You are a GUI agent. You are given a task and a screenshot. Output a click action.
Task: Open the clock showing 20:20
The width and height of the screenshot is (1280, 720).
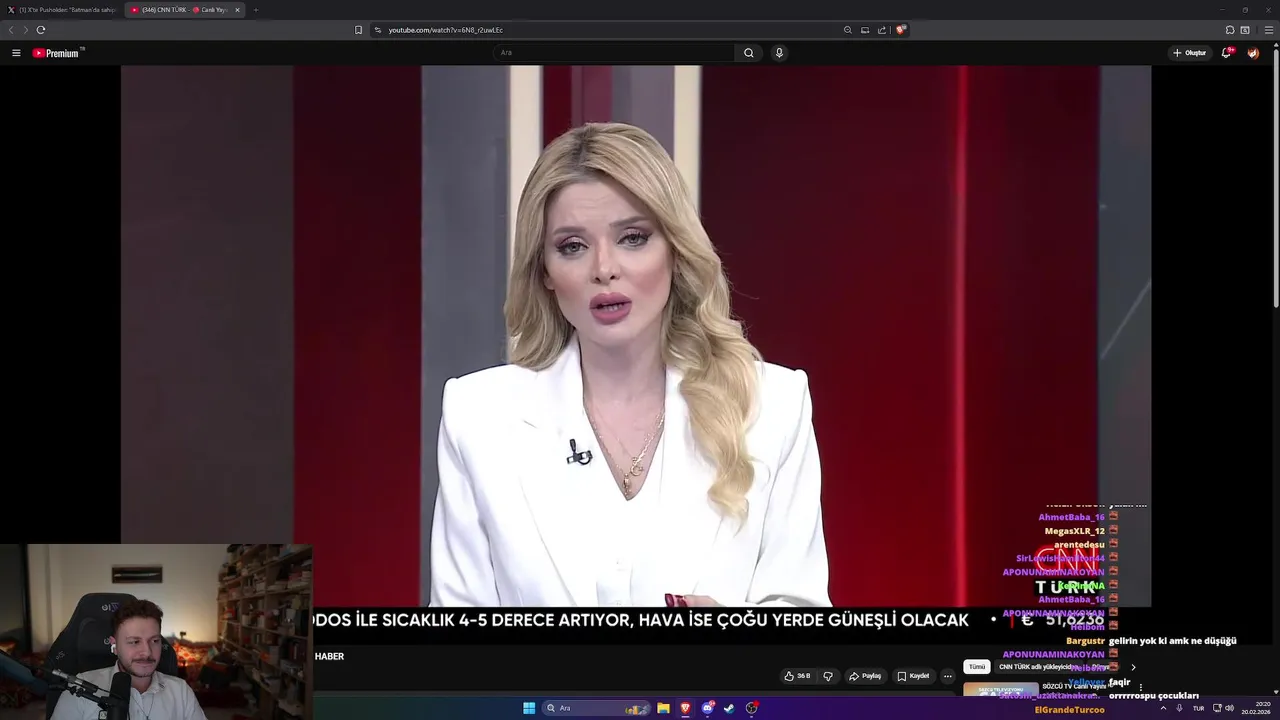click(1258, 708)
